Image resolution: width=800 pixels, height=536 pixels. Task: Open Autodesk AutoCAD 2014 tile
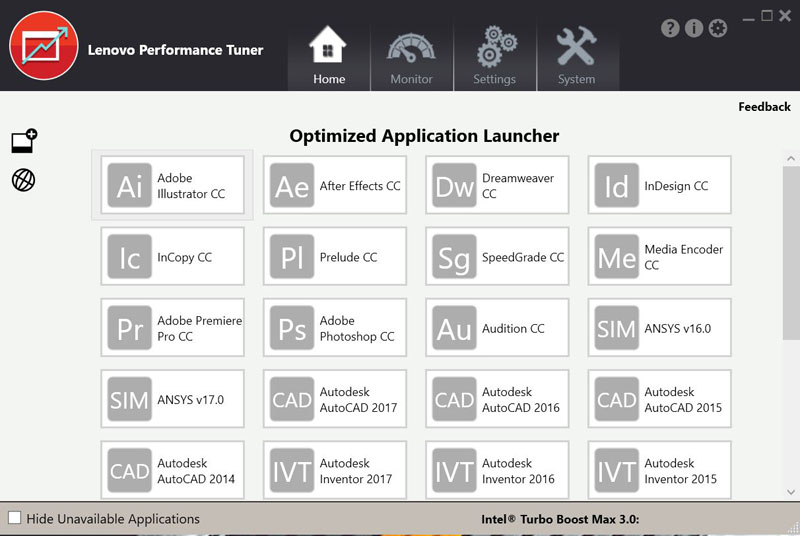pyautogui.click(x=172, y=470)
